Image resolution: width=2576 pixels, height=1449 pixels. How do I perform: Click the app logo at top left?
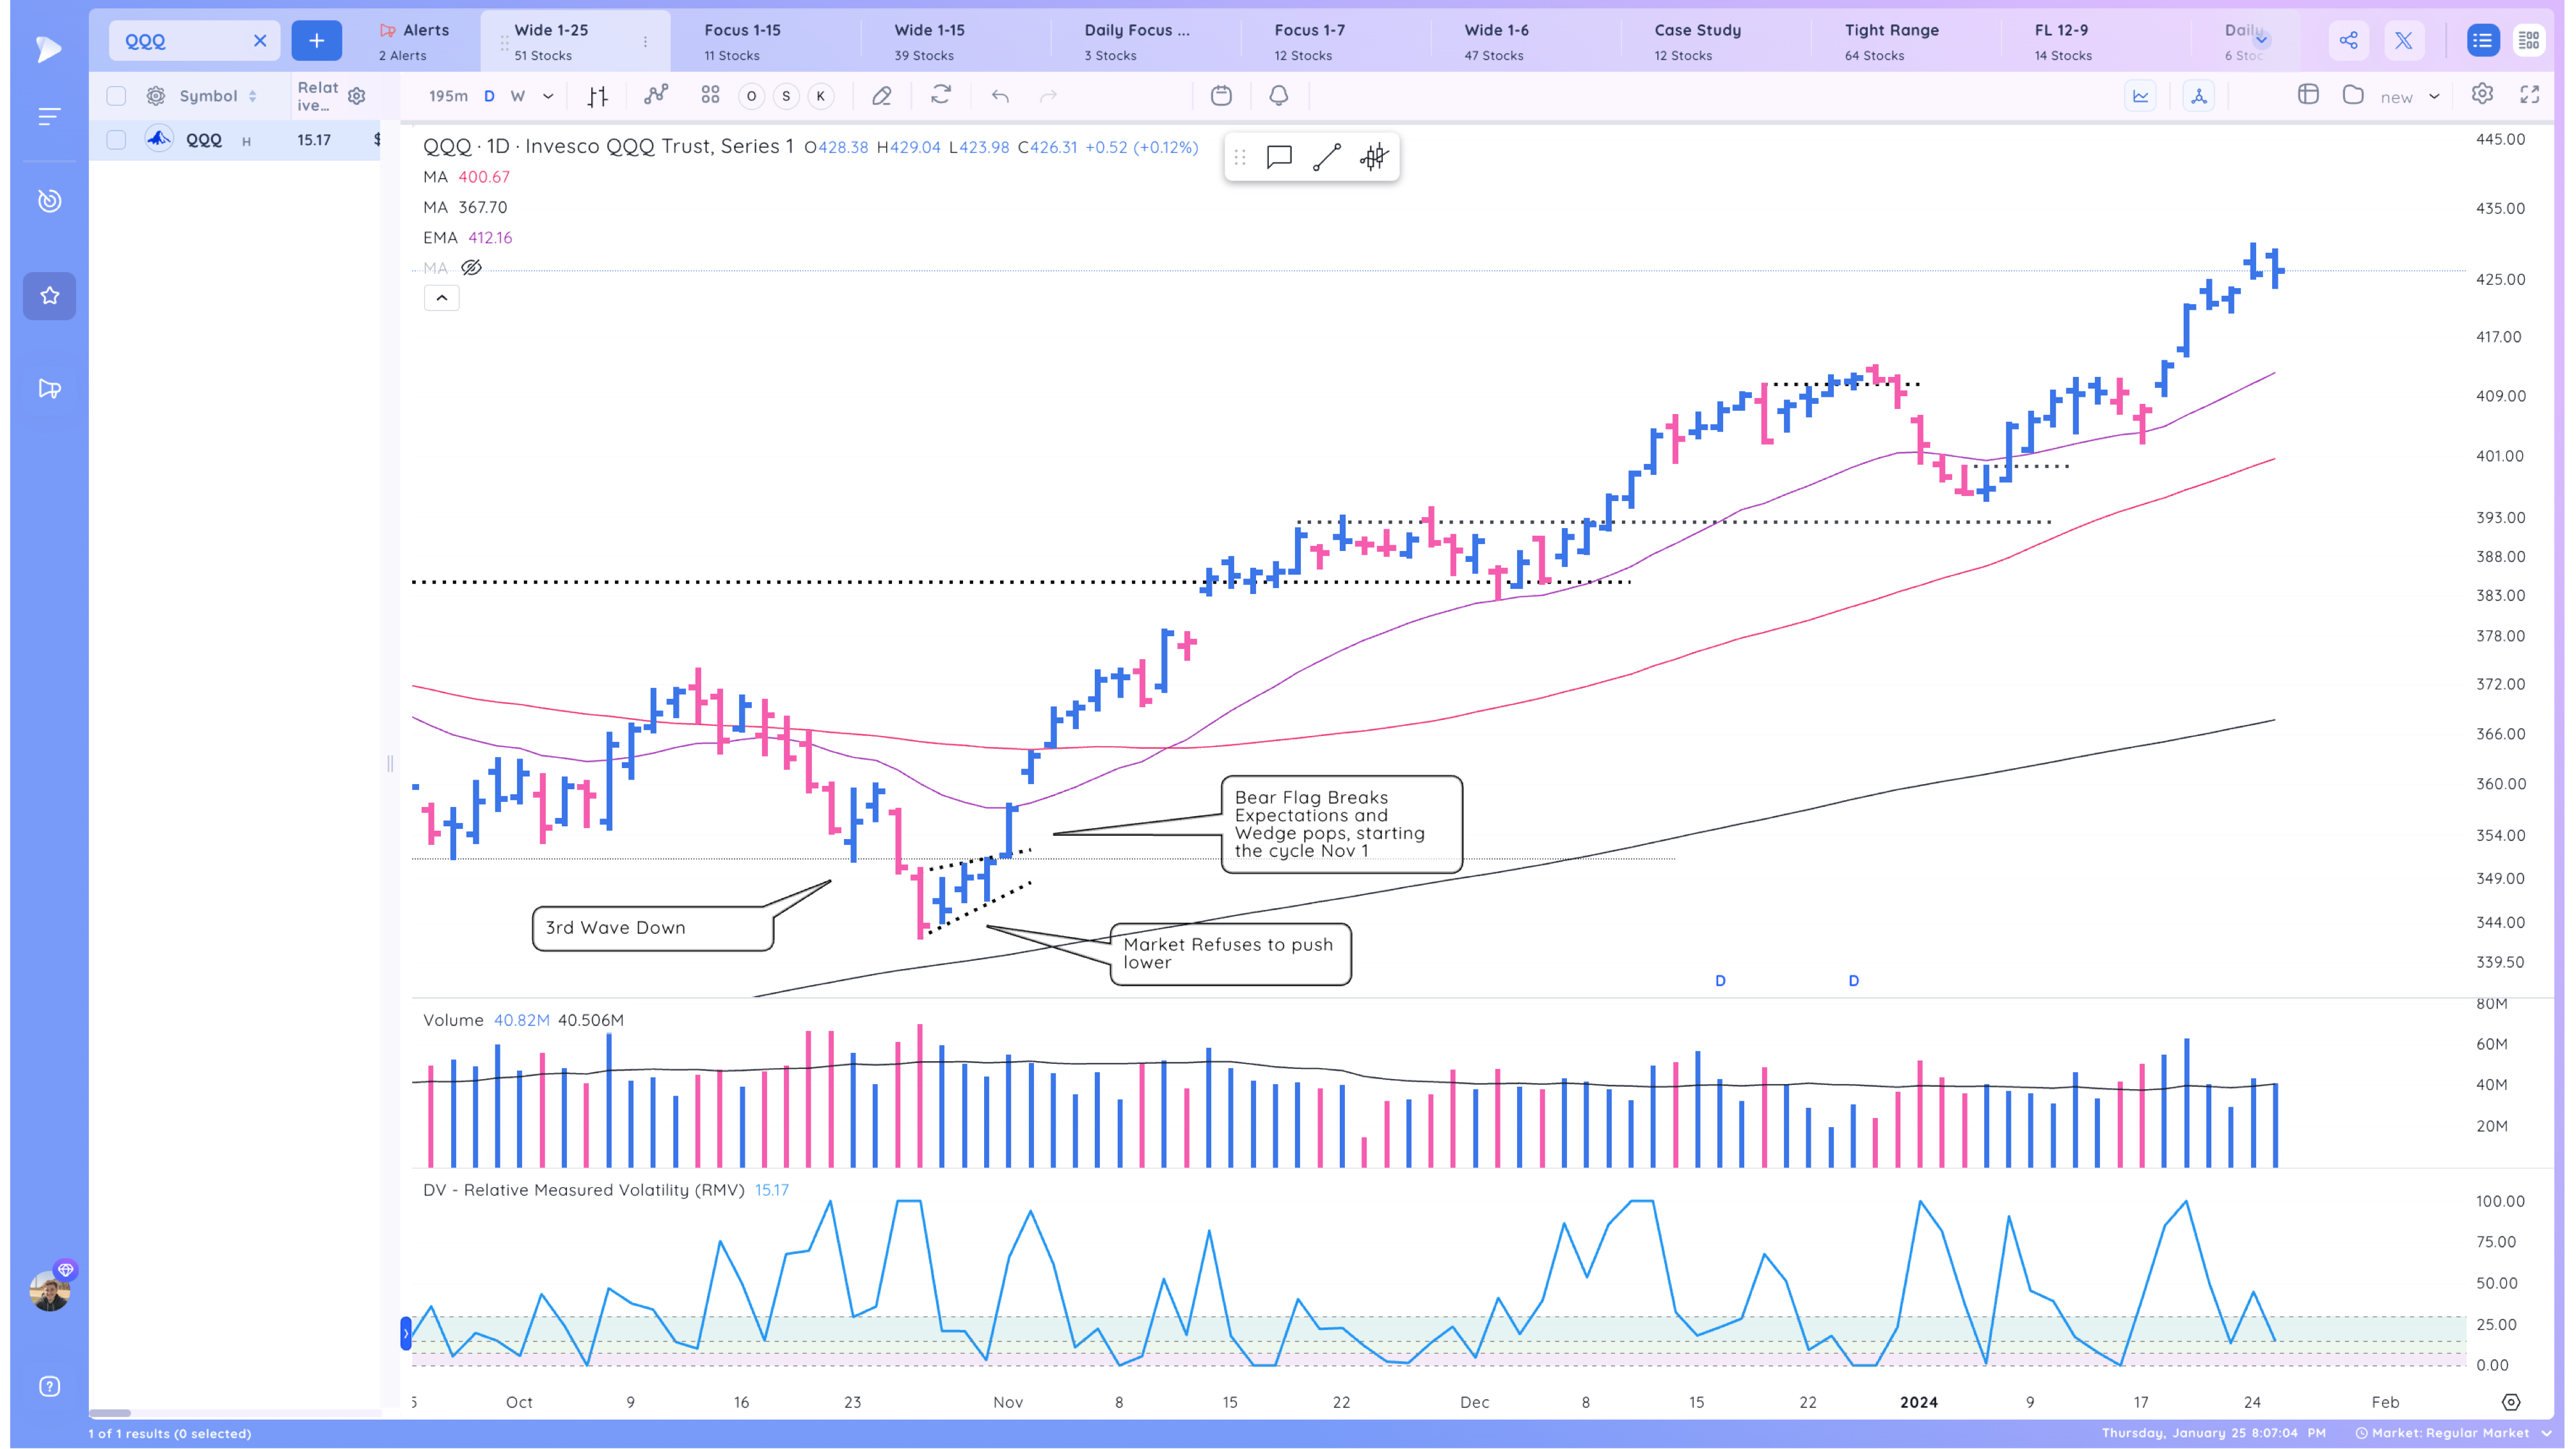[48, 48]
